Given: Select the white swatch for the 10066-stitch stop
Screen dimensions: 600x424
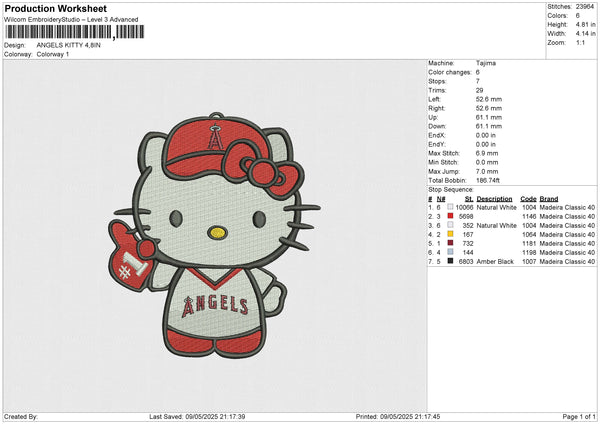Looking at the screenshot, I should click(x=450, y=207).
